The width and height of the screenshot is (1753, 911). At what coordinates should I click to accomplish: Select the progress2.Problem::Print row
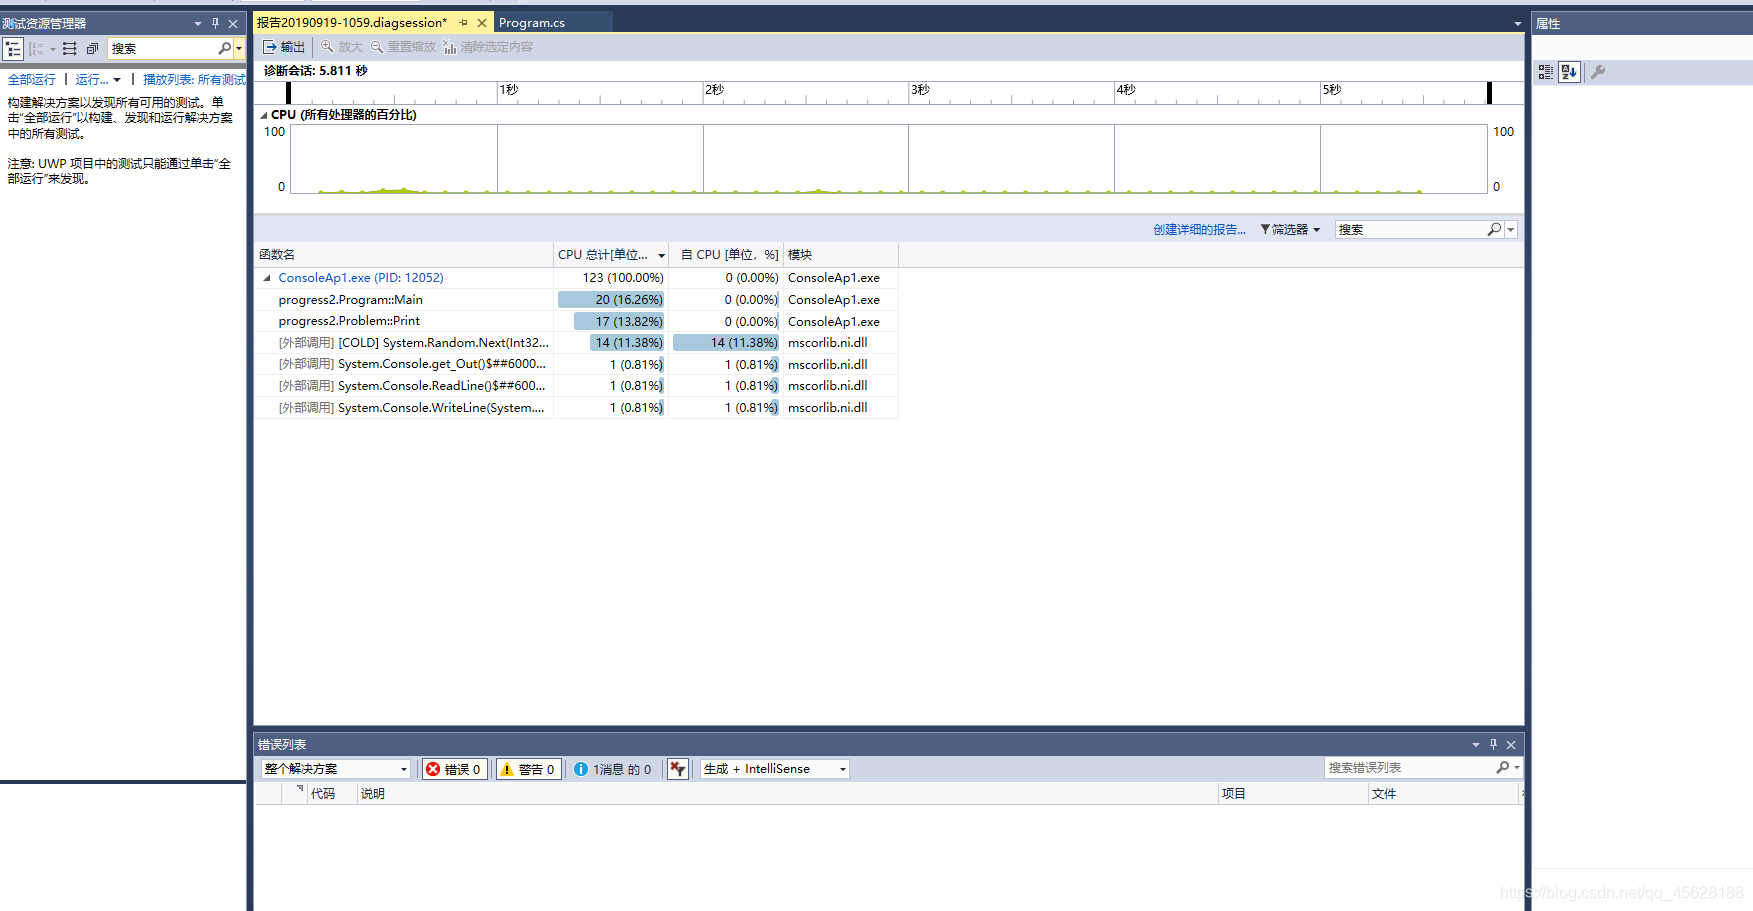[576, 321]
